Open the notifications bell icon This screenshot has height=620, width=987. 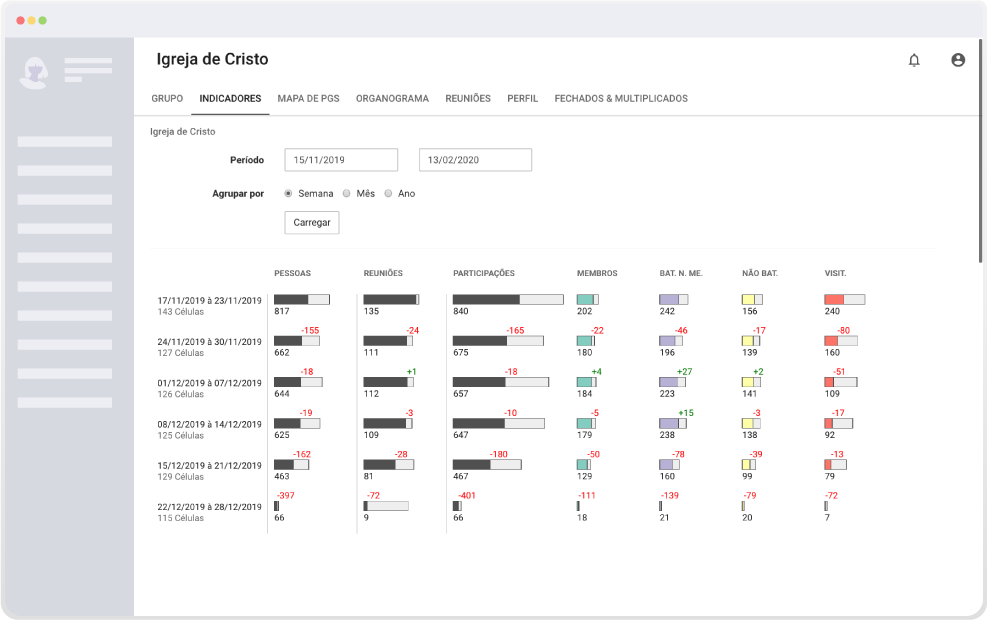[914, 60]
